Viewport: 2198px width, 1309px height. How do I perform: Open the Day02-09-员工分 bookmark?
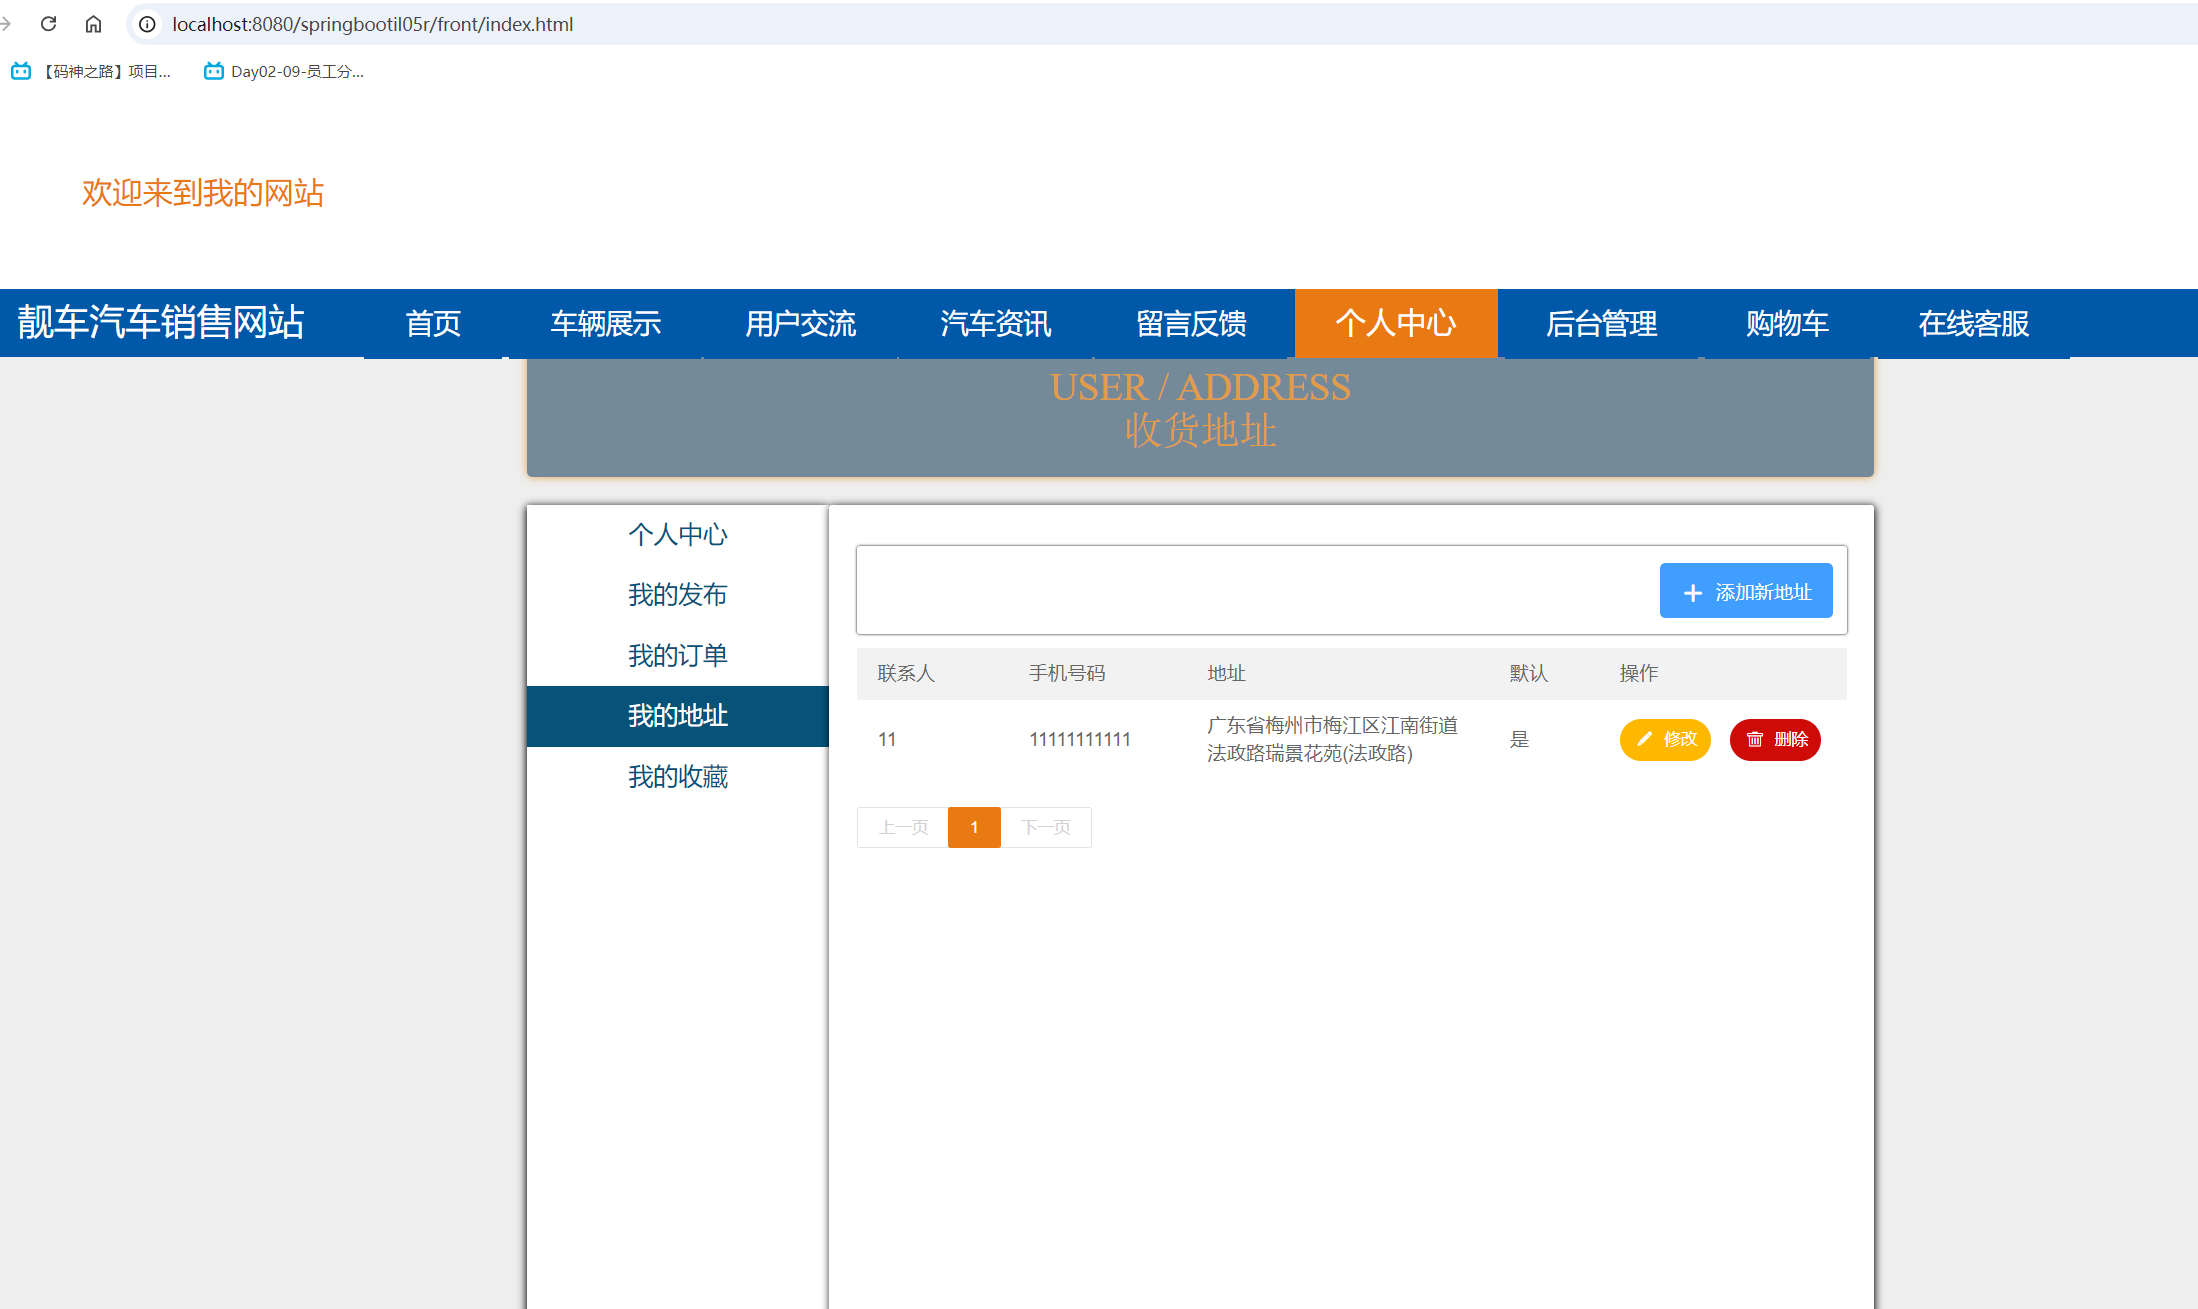coord(284,71)
